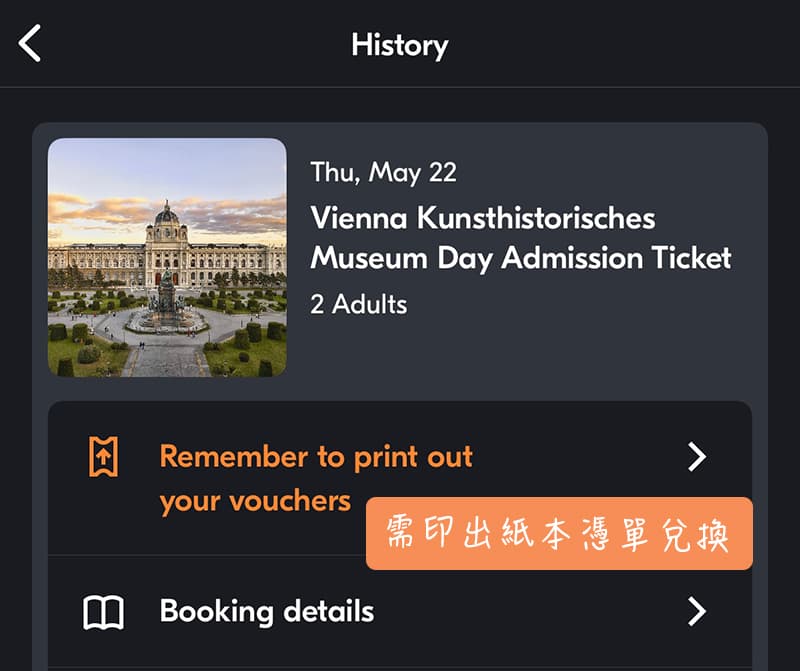Tap the '2 Adults' guest count
The width and height of the screenshot is (800, 671).
[359, 304]
